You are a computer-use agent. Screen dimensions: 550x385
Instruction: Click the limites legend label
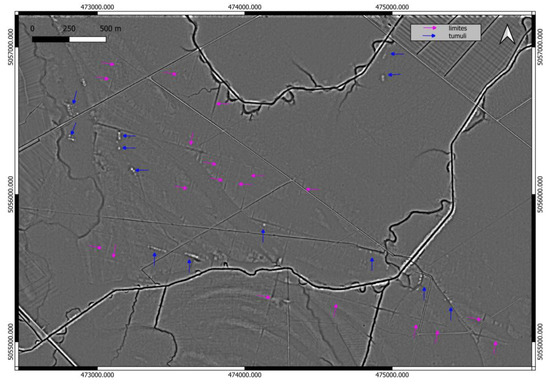[457, 28]
